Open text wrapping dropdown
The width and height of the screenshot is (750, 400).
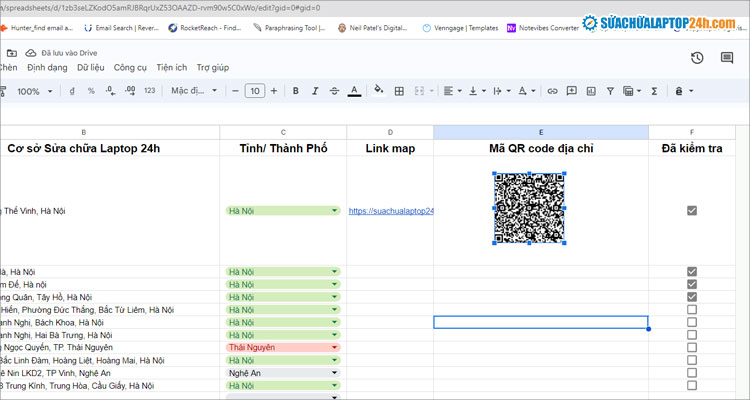point(501,91)
